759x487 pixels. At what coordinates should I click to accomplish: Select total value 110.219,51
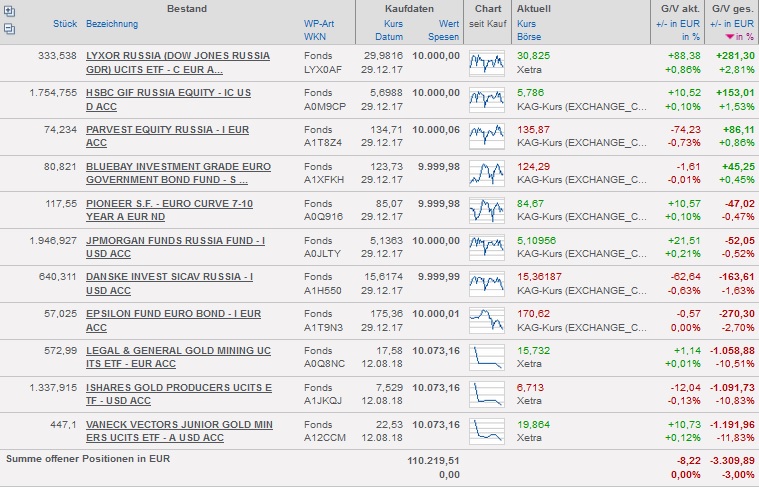(433, 461)
